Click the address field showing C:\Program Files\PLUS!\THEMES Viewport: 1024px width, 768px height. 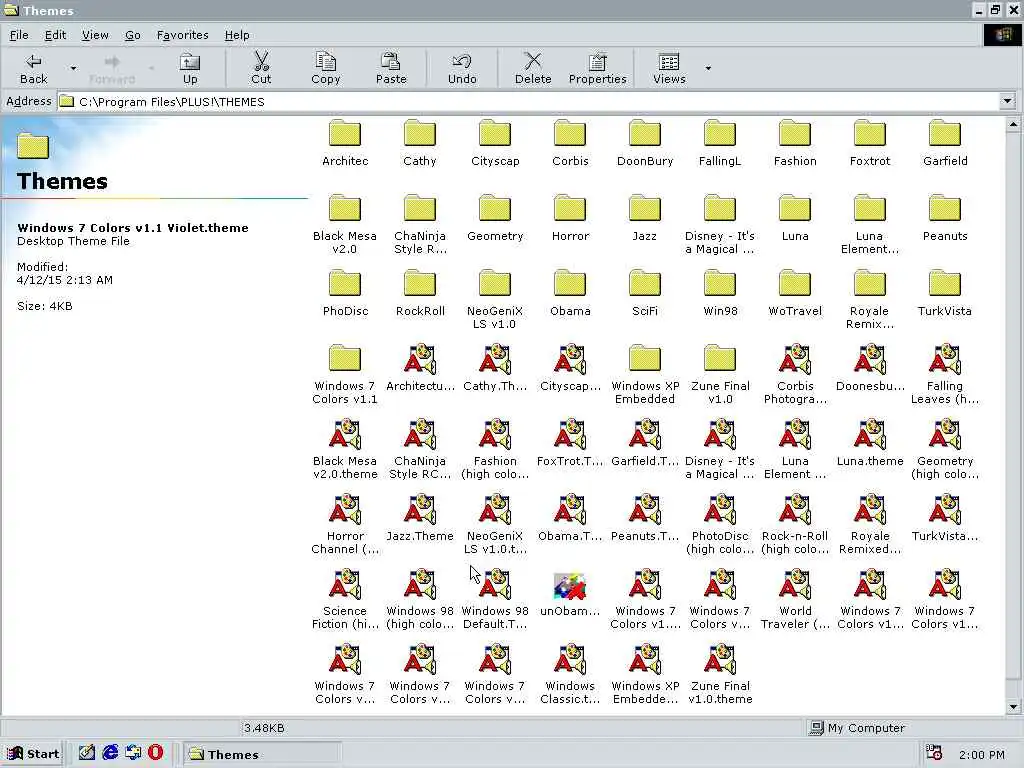tap(528, 102)
